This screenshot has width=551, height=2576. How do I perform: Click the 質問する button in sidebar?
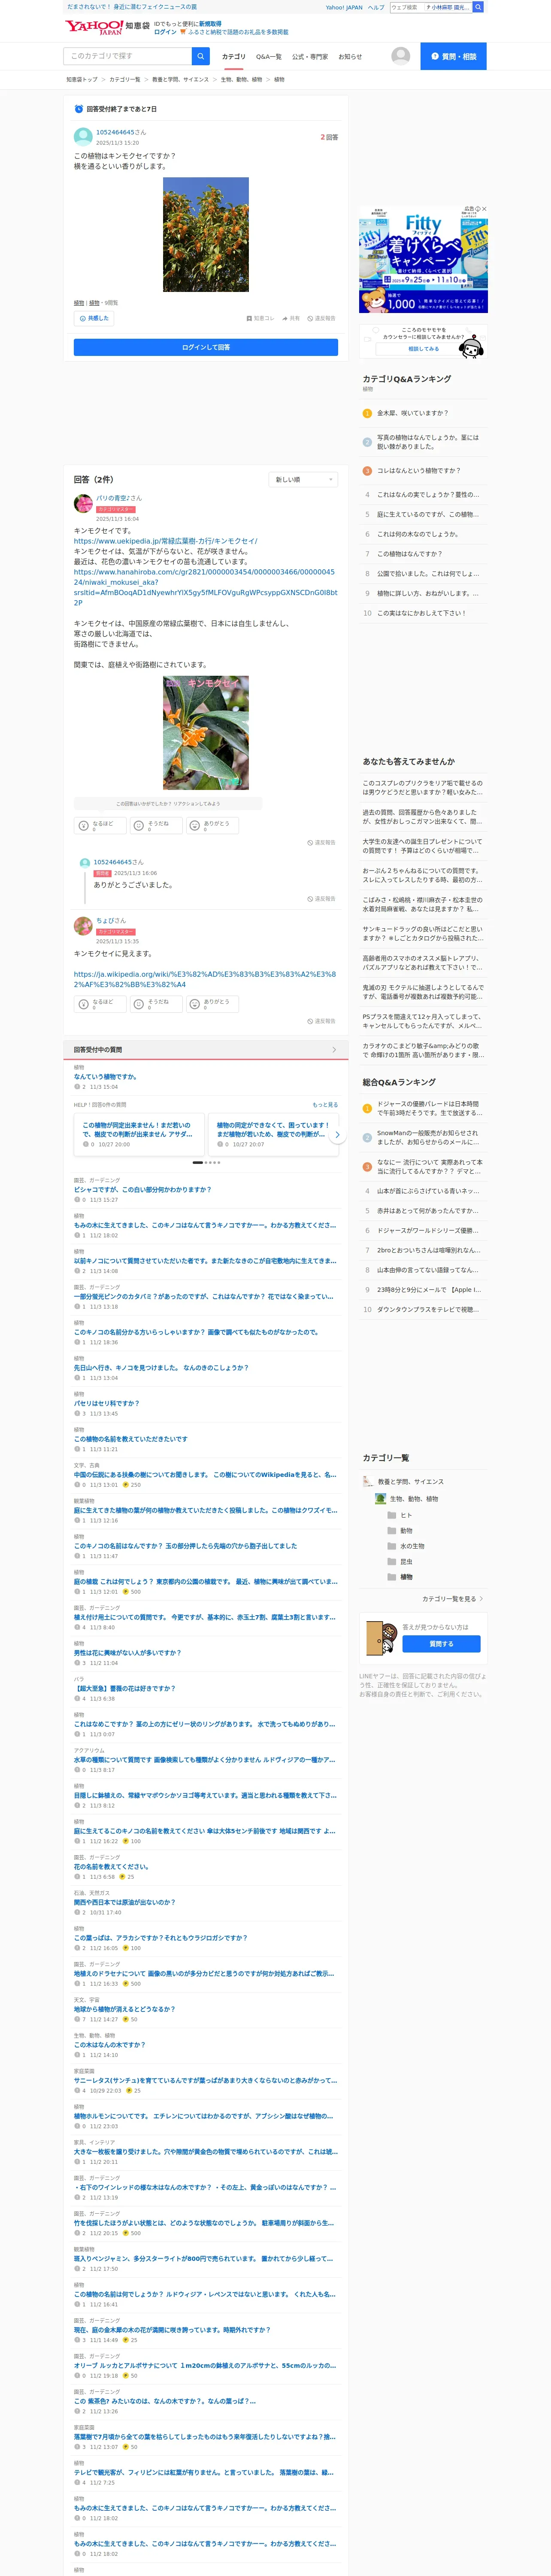pyautogui.click(x=441, y=1644)
